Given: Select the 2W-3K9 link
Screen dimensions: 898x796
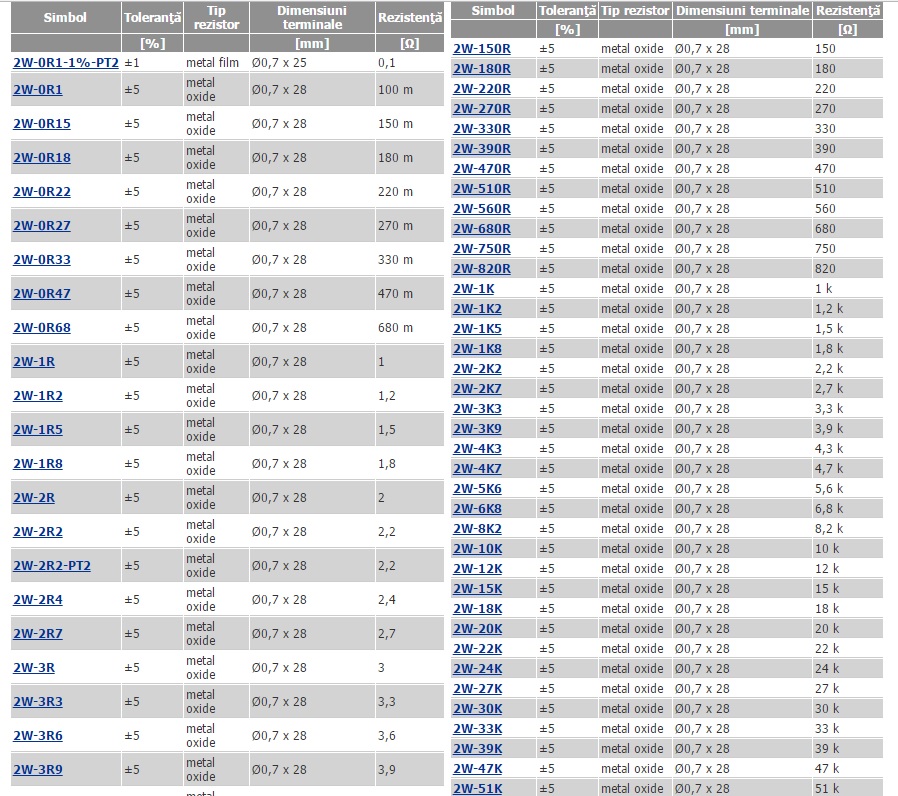Looking at the screenshot, I should click(478, 429).
